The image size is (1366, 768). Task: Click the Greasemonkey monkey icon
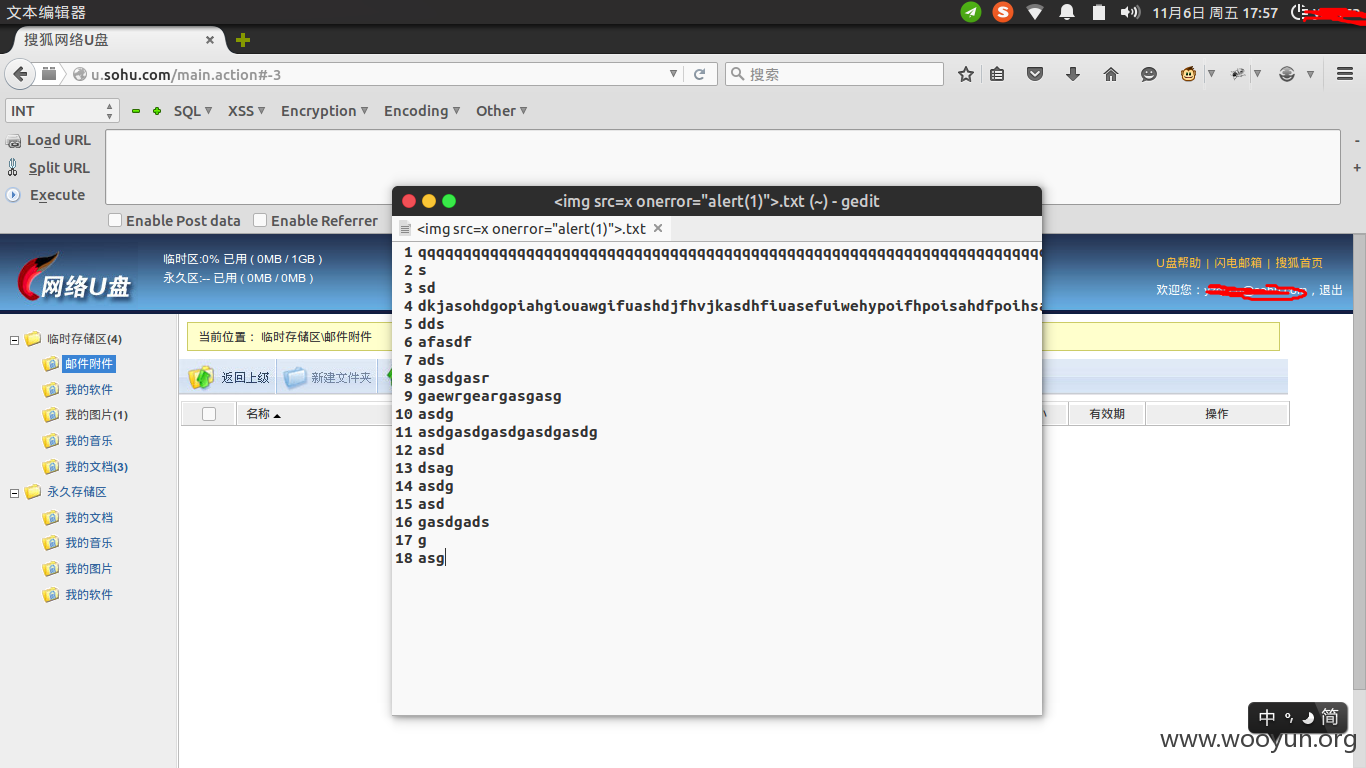tap(1189, 74)
